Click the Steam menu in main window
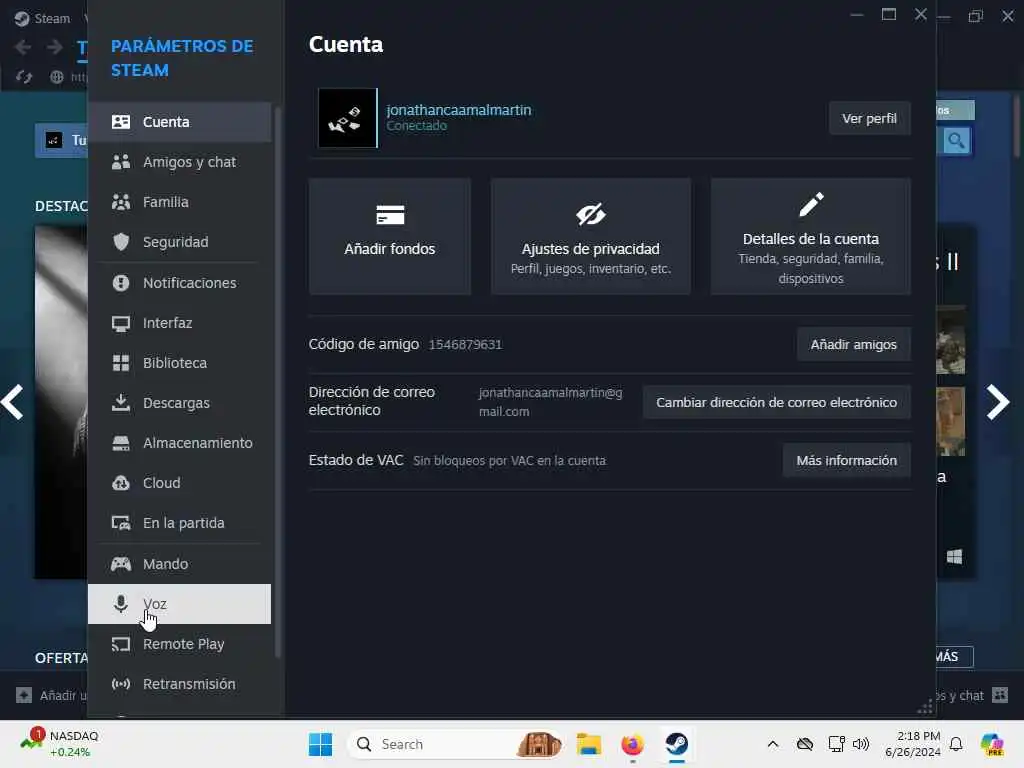1024x768 pixels. 42,18
